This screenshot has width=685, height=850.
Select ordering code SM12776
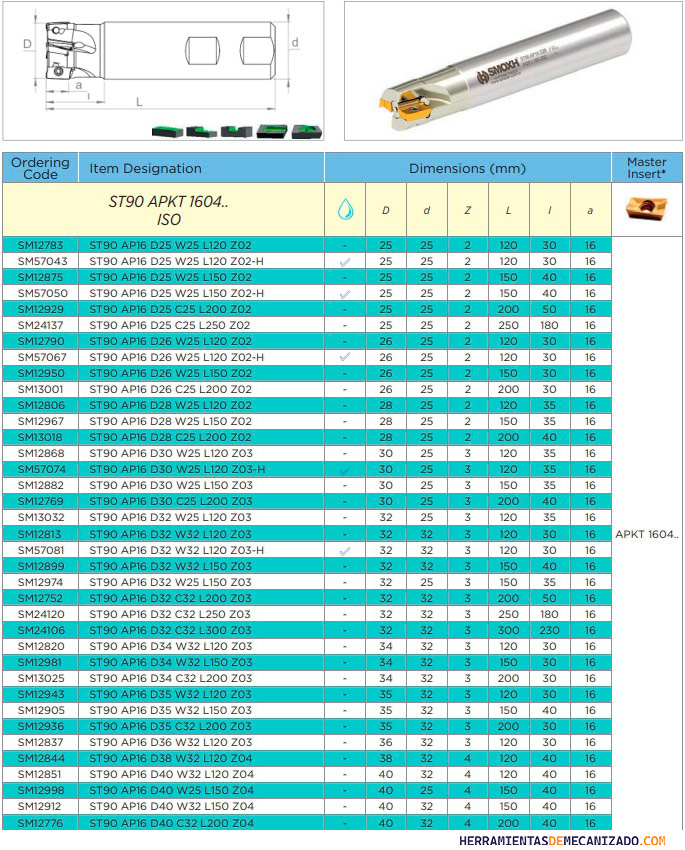[40, 823]
